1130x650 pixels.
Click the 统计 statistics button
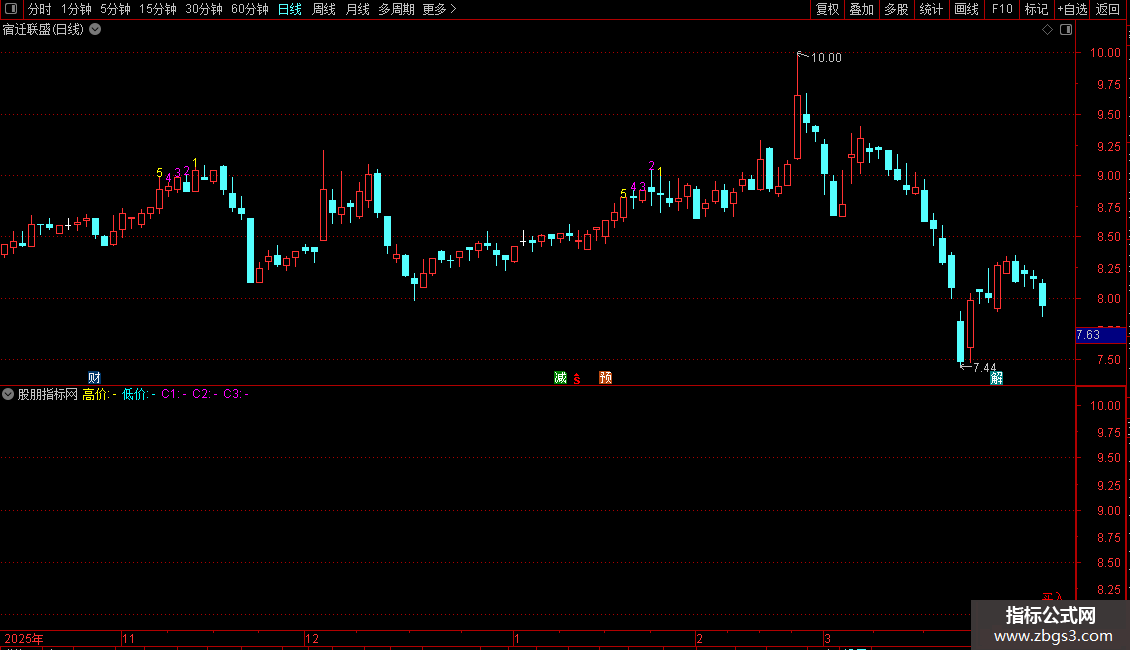coord(930,9)
